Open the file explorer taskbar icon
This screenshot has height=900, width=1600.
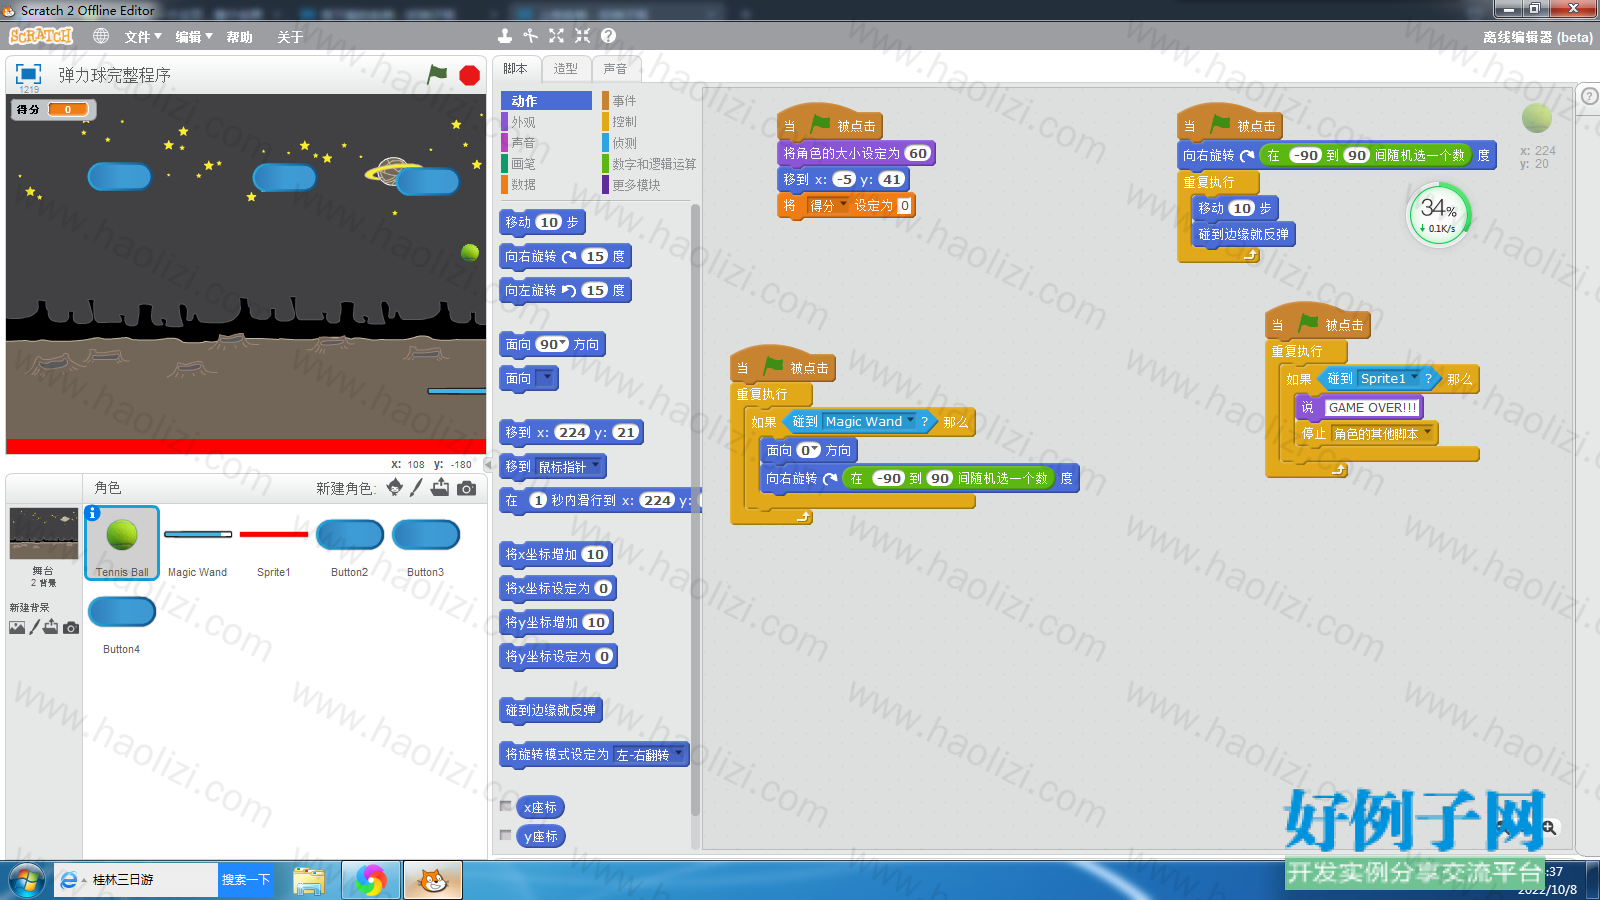point(309,880)
